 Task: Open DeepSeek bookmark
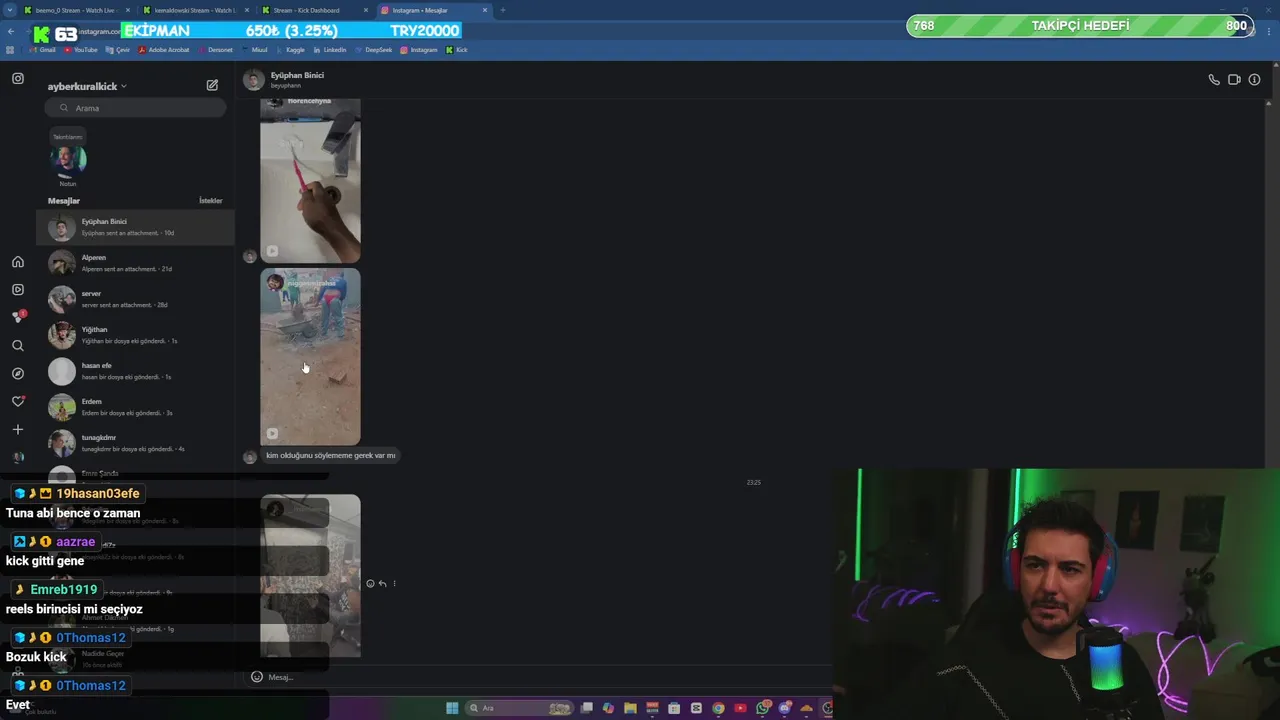[373, 50]
